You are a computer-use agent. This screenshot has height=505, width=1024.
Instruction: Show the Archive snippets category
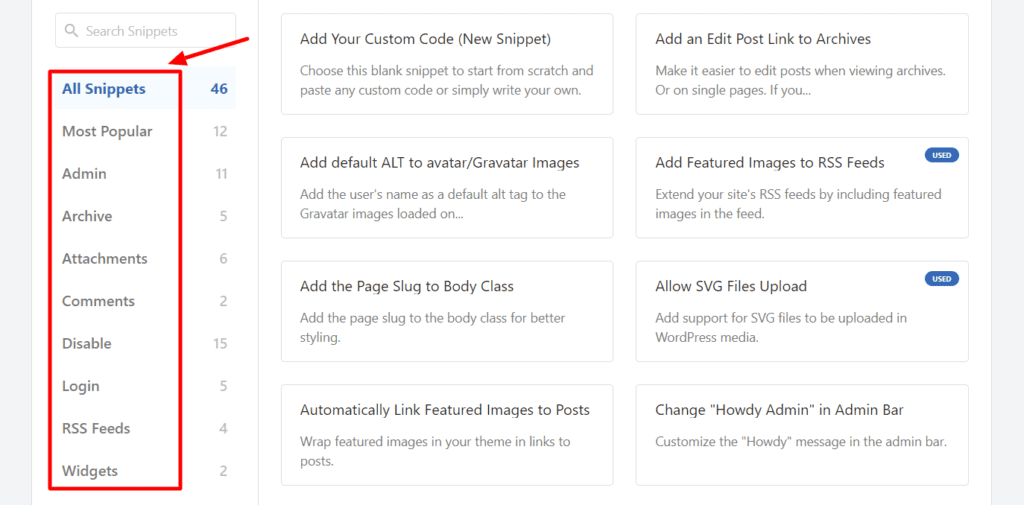[87, 216]
